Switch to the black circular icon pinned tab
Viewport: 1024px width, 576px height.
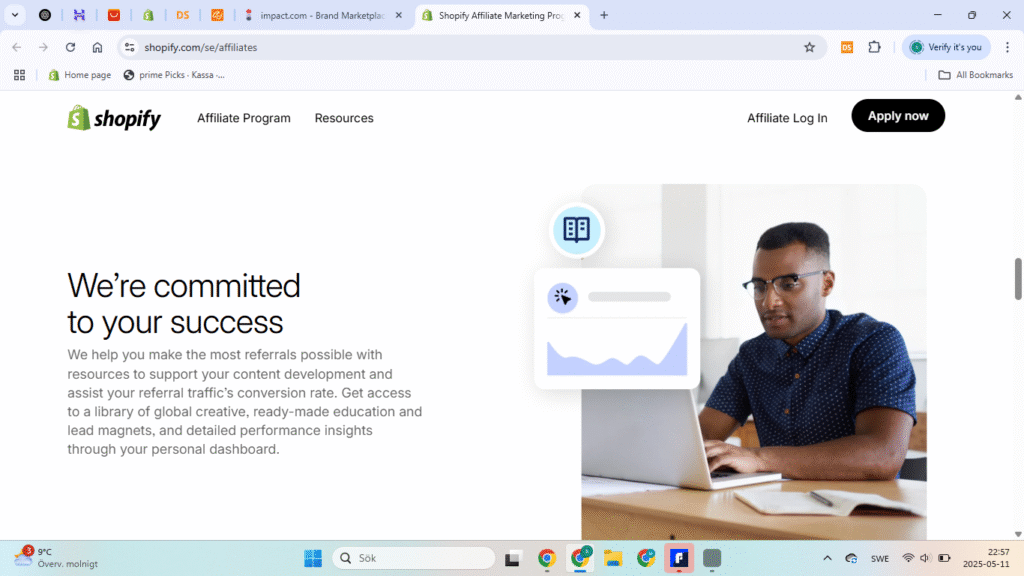pyautogui.click(x=45, y=15)
